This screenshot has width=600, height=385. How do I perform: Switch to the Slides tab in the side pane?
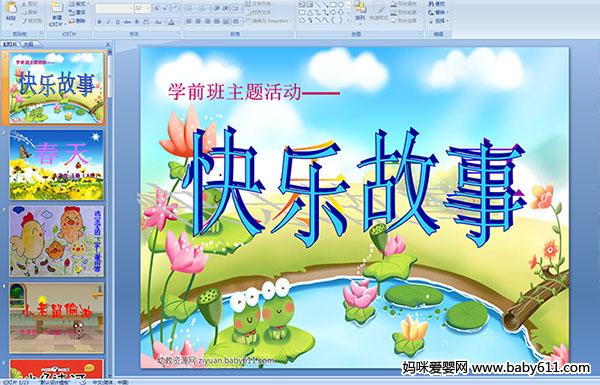pyautogui.click(x=10, y=44)
